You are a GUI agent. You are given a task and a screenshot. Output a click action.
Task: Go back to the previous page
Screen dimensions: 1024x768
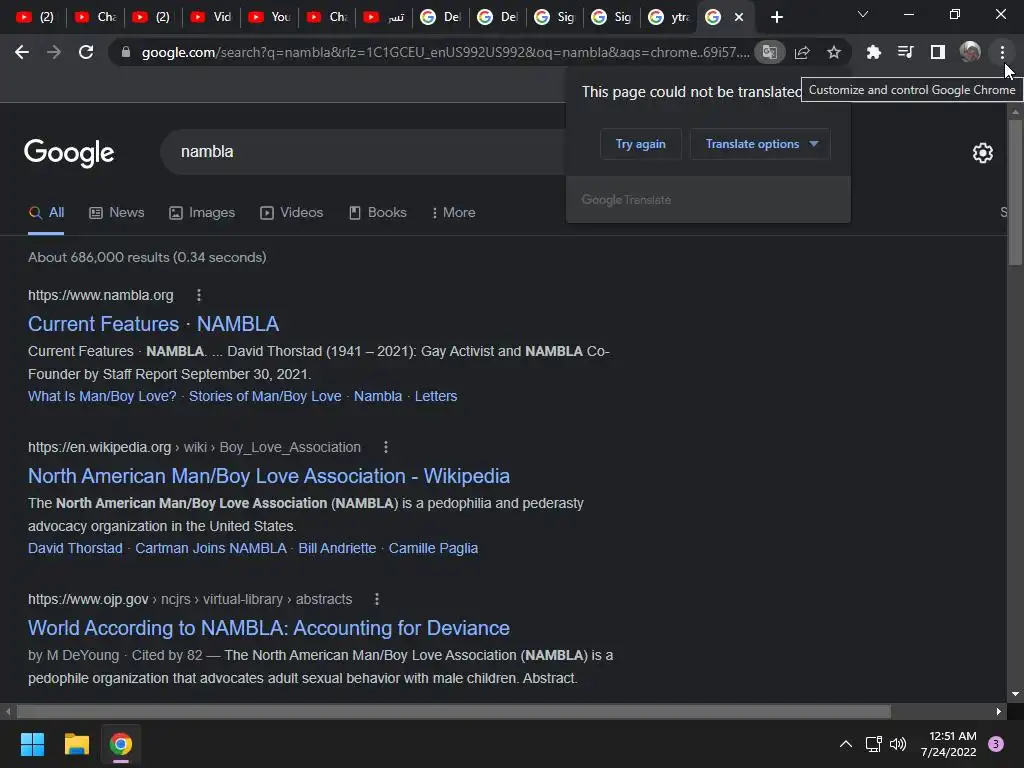[22, 52]
